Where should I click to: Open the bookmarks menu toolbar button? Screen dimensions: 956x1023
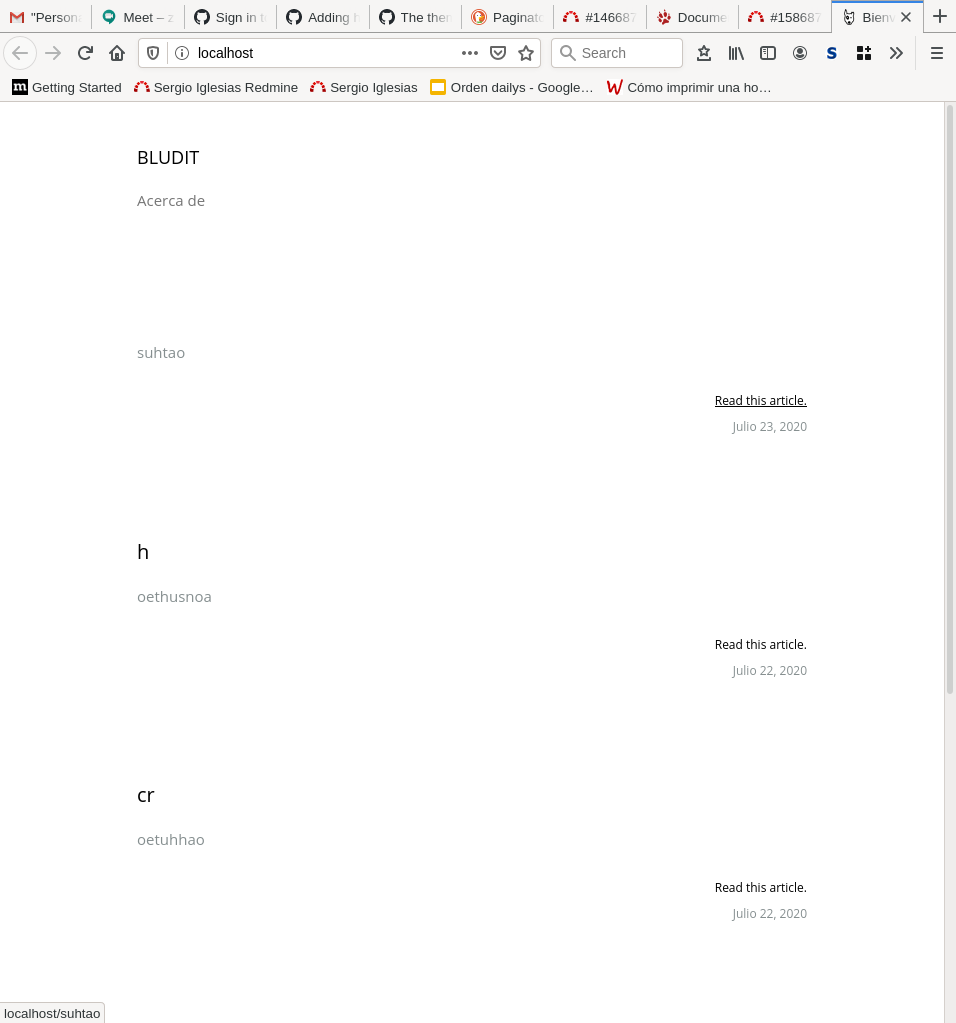coord(703,53)
